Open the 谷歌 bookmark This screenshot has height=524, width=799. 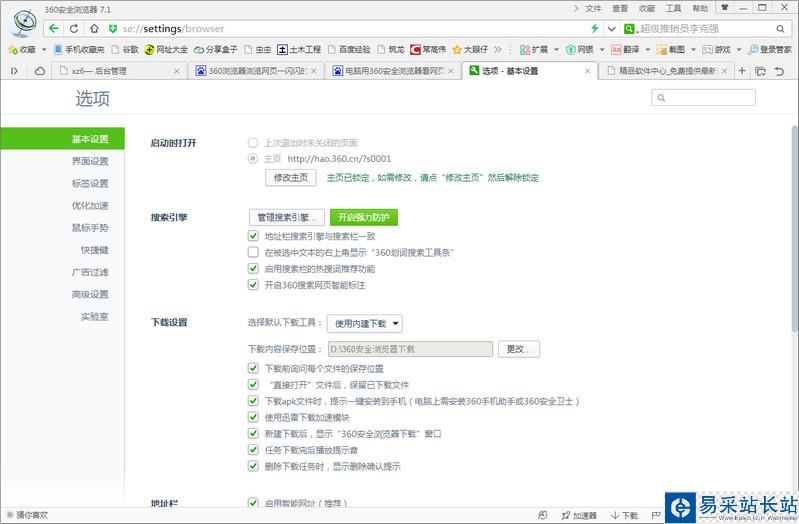pyautogui.click(x=125, y=49)
